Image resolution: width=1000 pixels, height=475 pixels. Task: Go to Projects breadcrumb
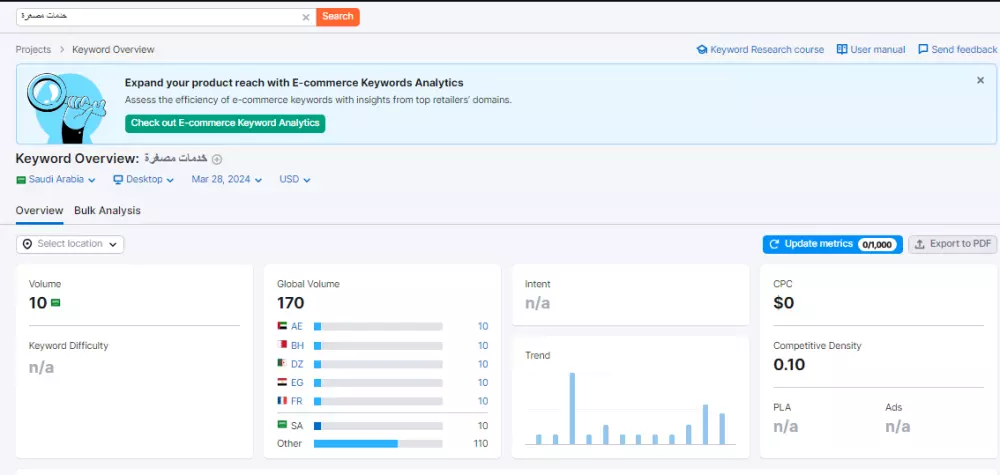(33, 49)
